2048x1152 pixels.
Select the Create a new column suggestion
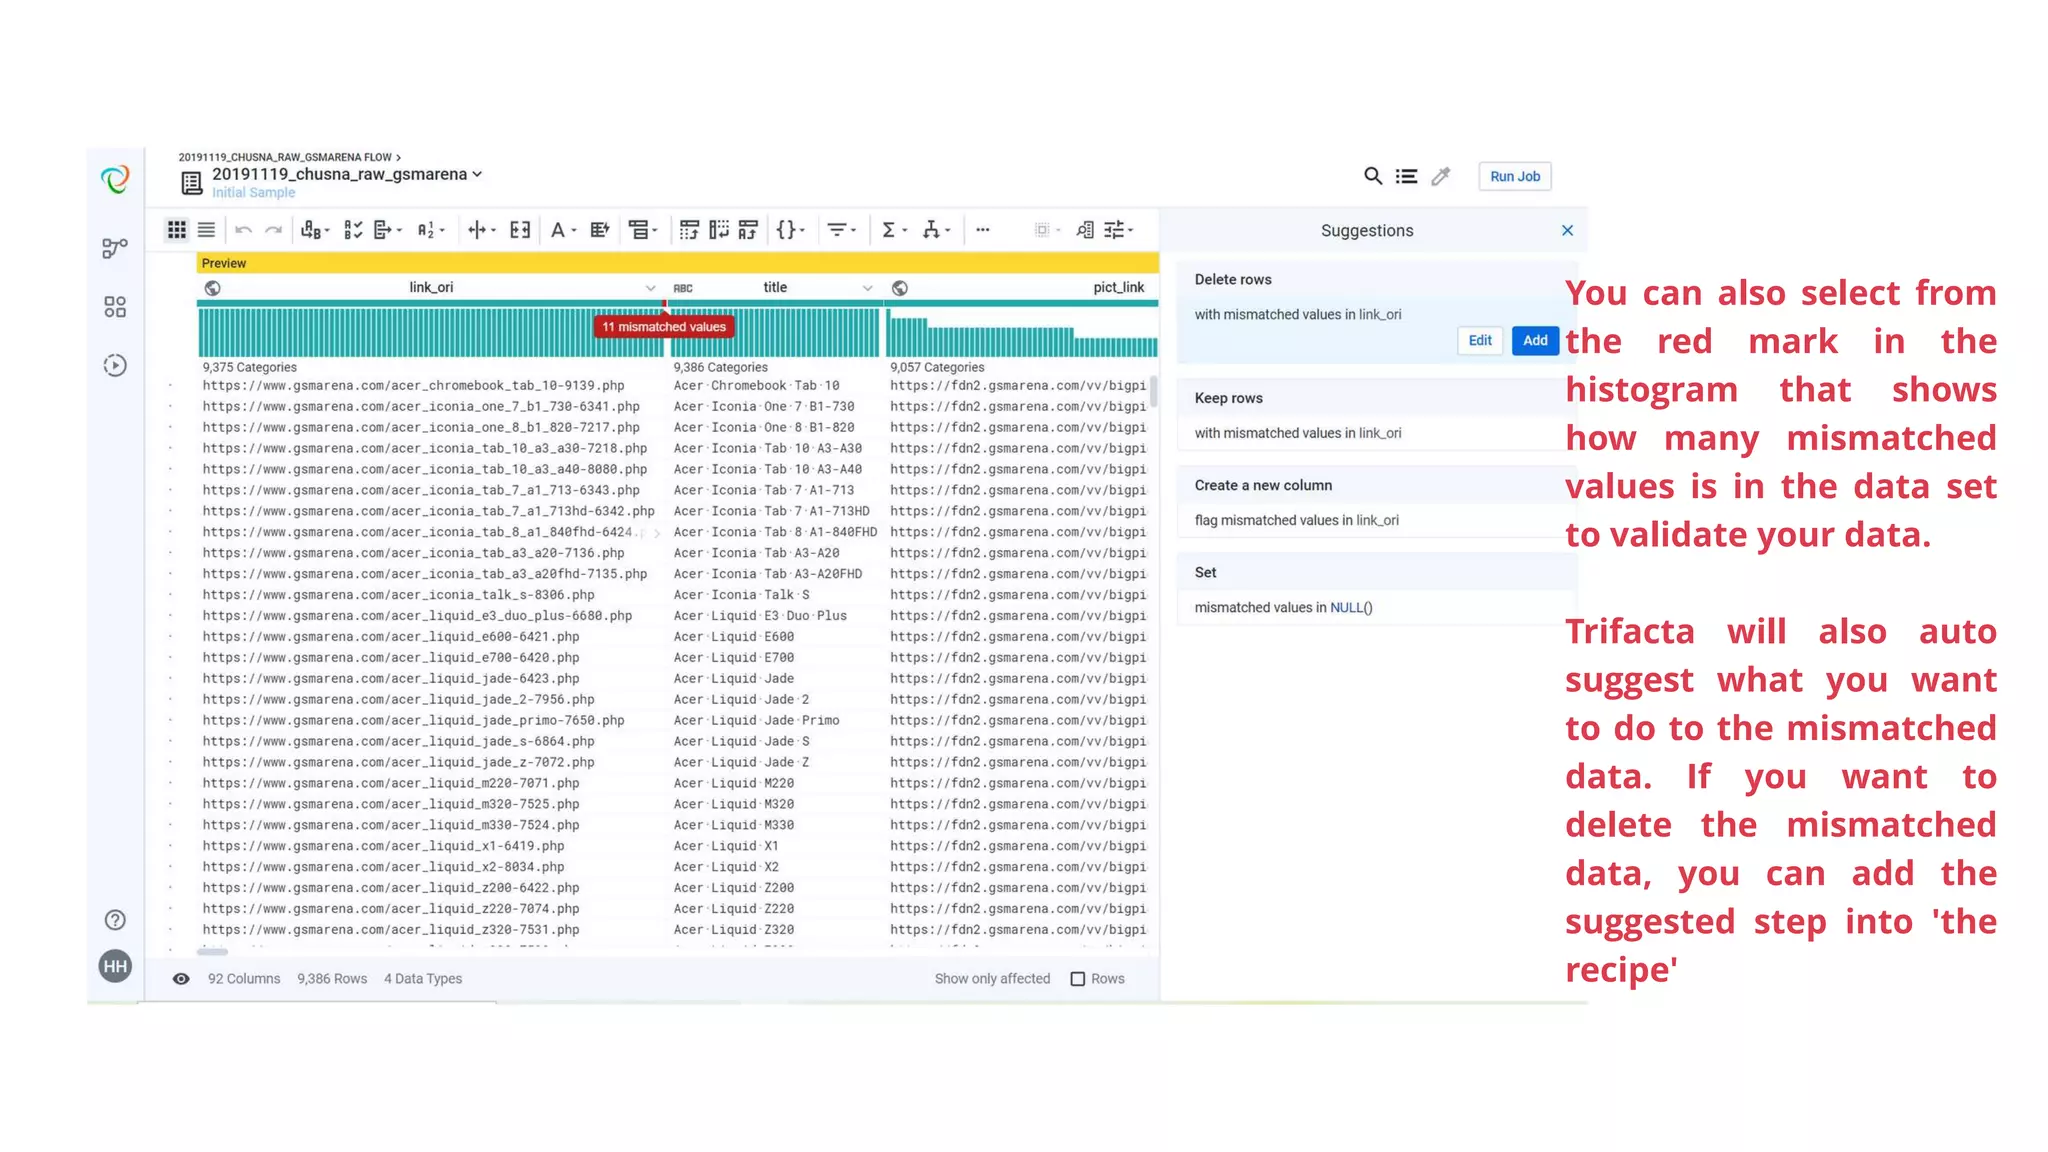[1376, 502]
